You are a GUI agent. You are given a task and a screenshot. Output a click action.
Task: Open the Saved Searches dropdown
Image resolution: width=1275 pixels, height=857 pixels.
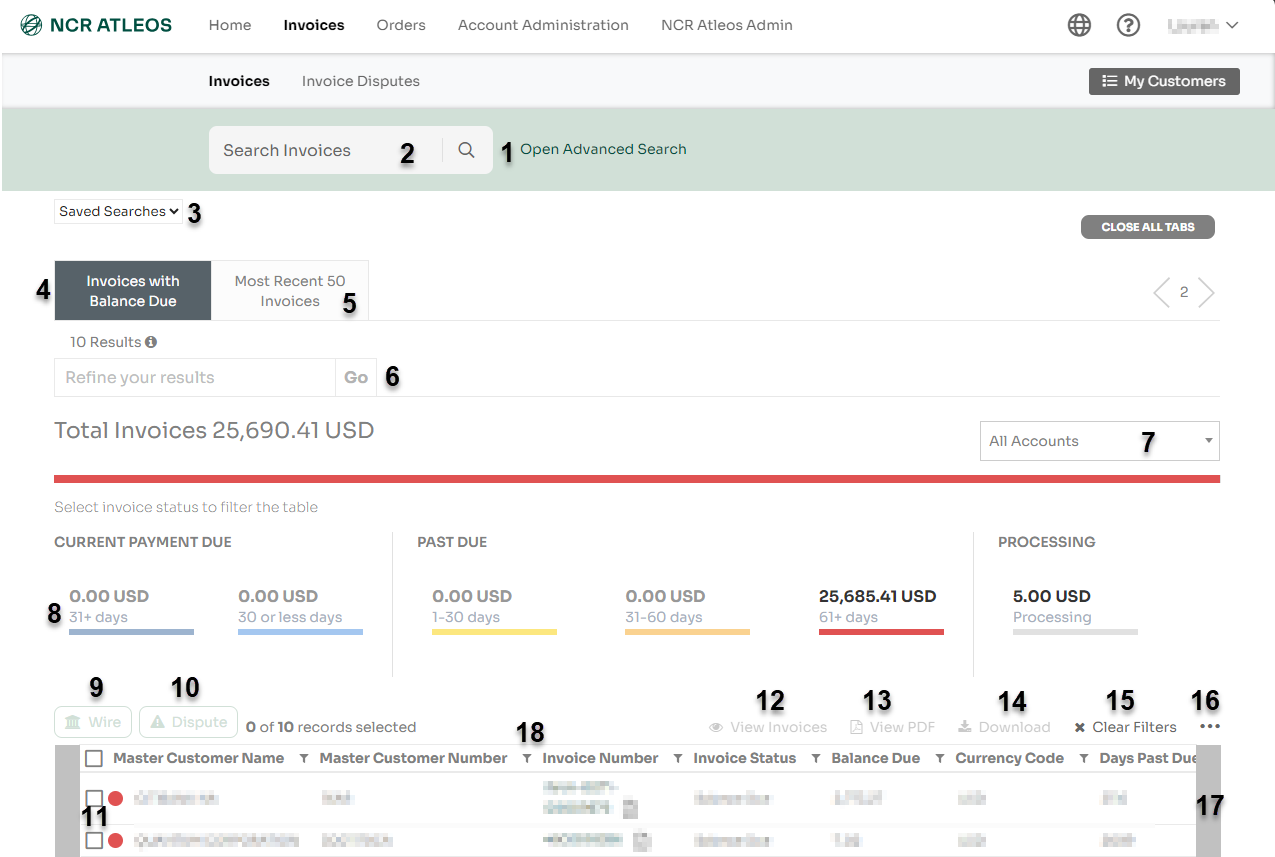118,211
